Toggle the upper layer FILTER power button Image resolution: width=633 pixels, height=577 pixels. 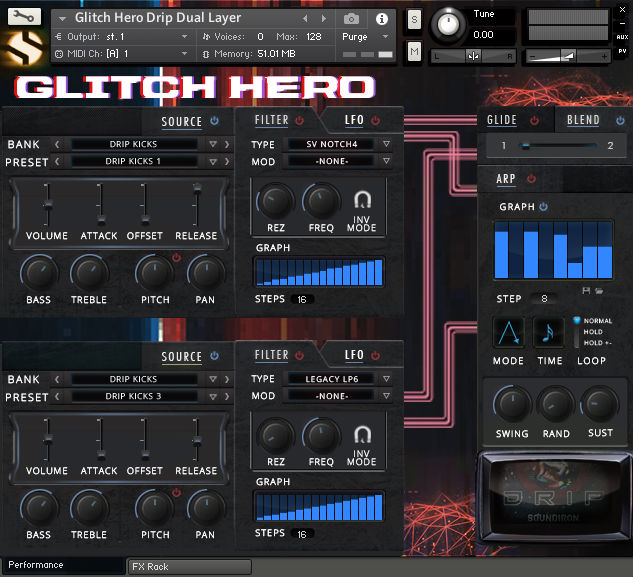(x=299, y=120)
